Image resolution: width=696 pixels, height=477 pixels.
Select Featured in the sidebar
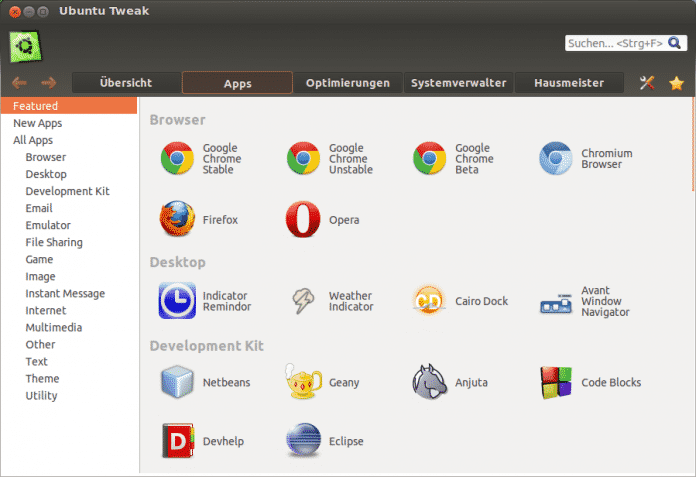click(69, 106)
